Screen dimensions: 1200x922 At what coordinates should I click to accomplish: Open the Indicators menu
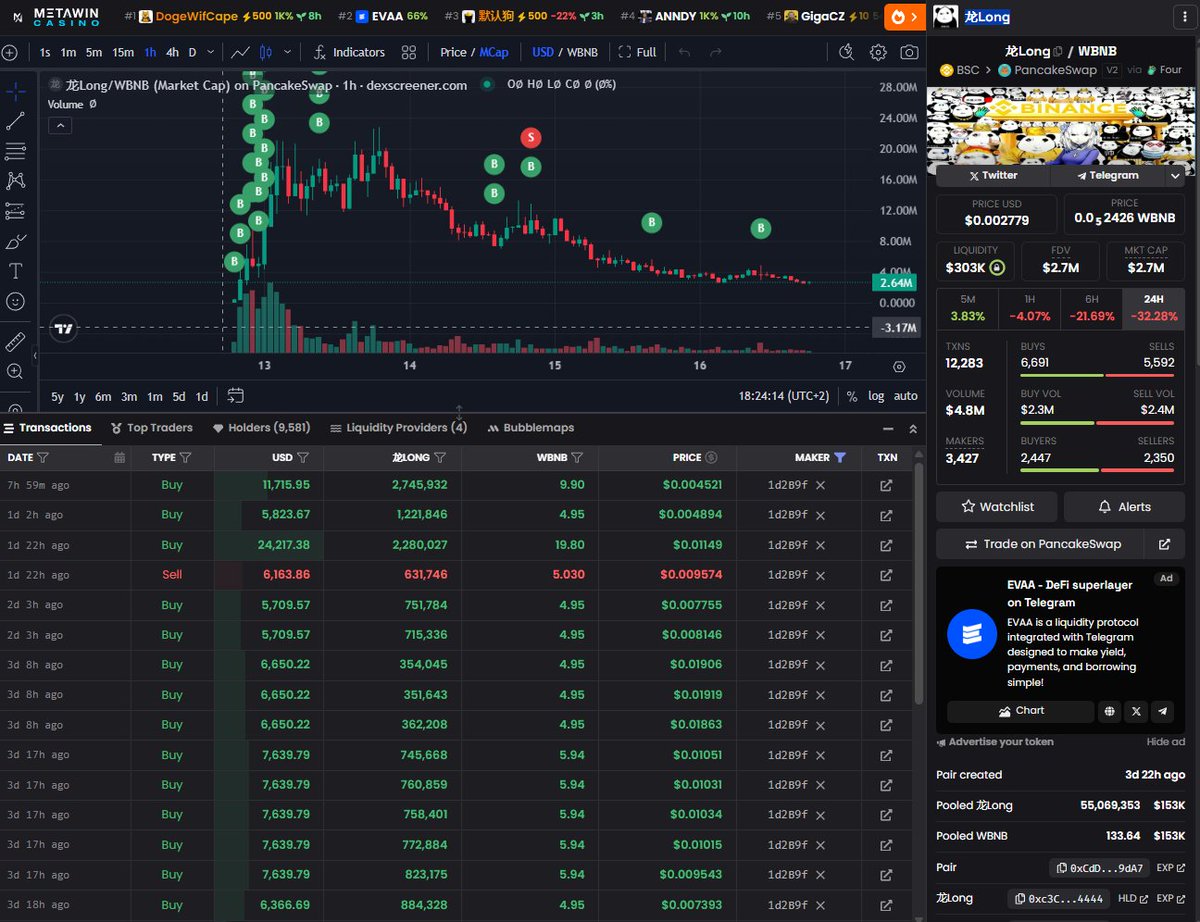(x=349, y=52)
